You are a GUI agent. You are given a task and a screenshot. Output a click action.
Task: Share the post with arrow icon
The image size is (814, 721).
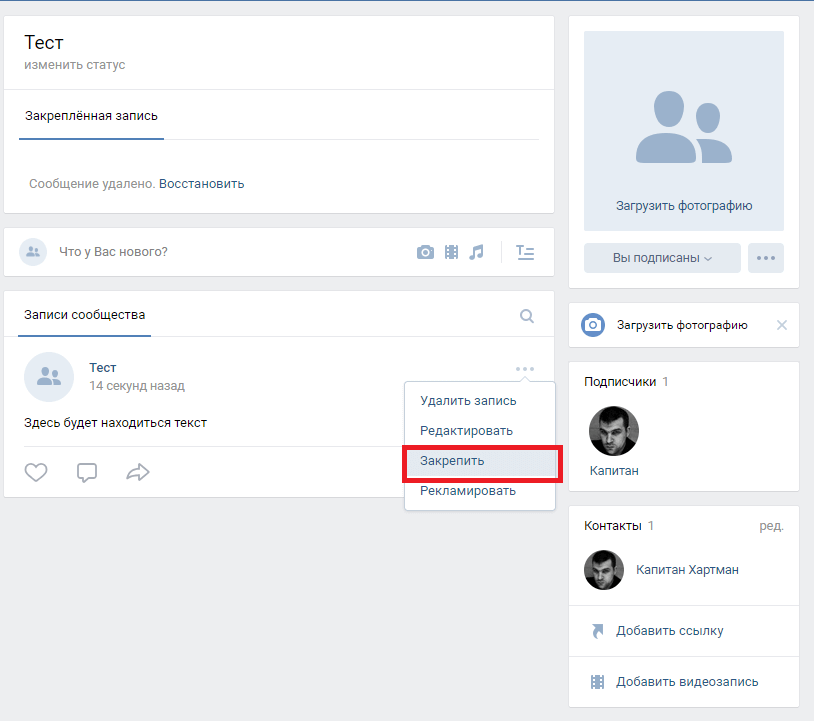tap(137, 472)
